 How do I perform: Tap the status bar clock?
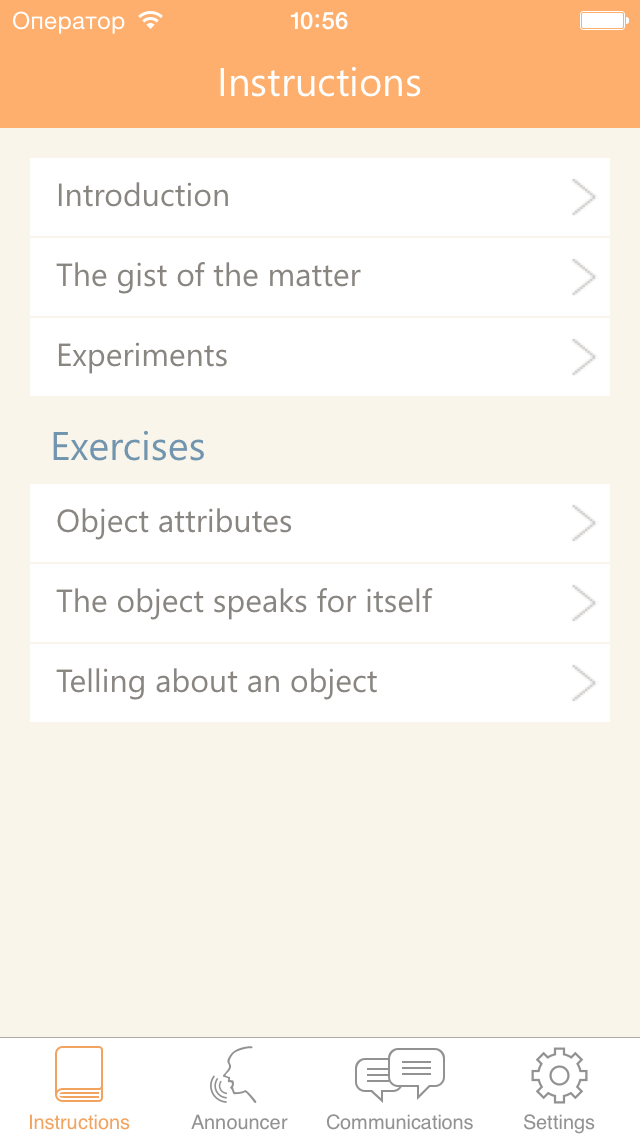[x=319, y=21]
